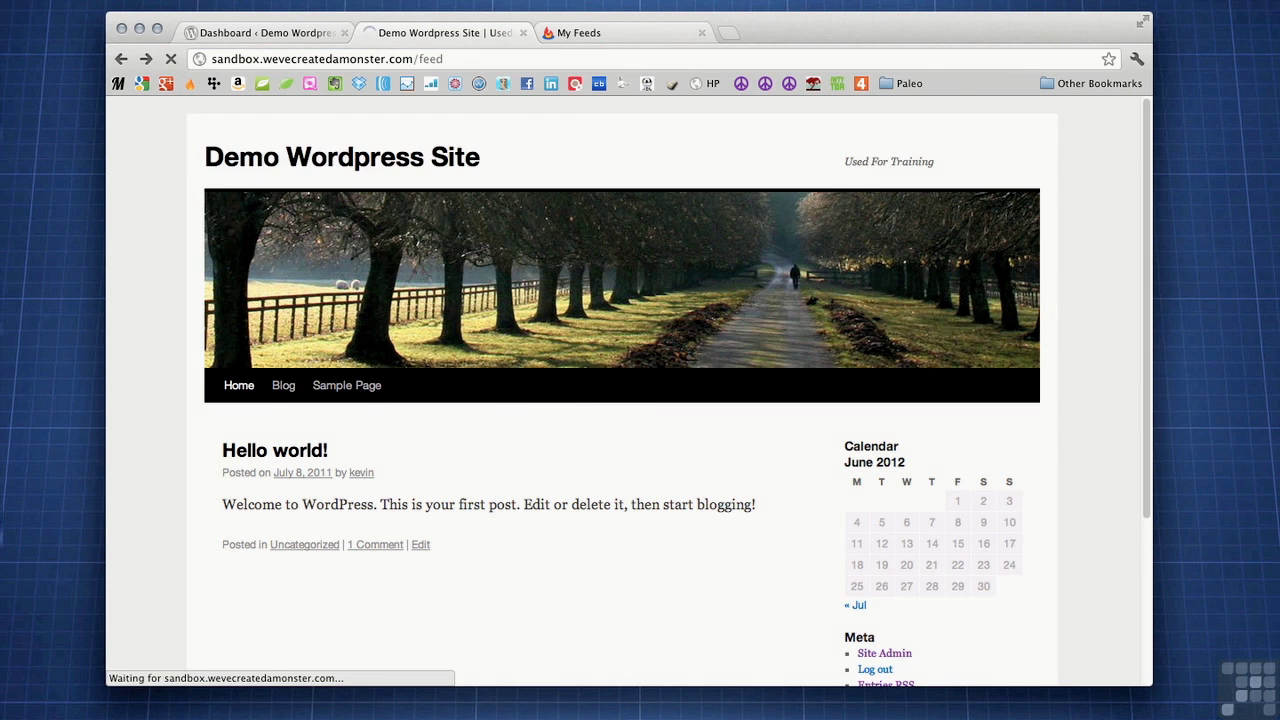The height and width of the screenshot is (720, 1280).
Task: Open the italic M bookmark icon
Action: tap(118, 84)
